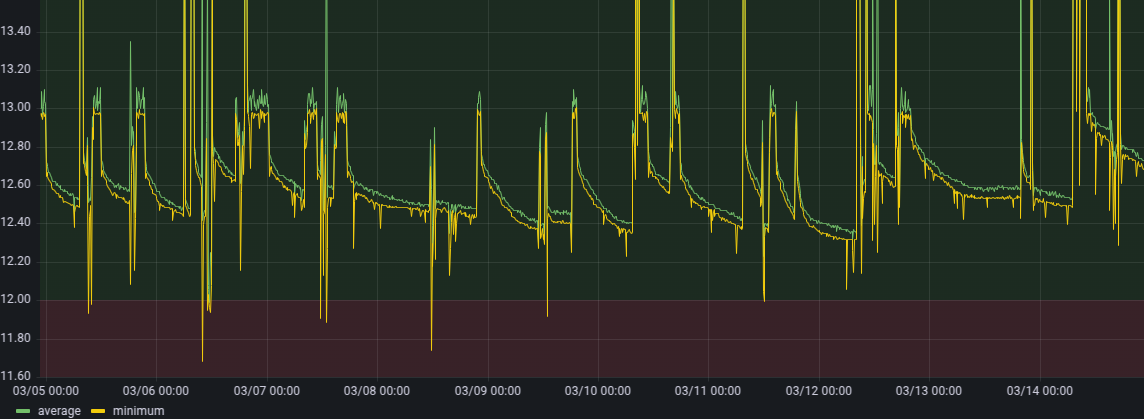This screenshot has height=419, width=1144.
Task: Select the 03/13 00:00 x-axis tick label
Action: pyautogui.click(x=929, y=390)
